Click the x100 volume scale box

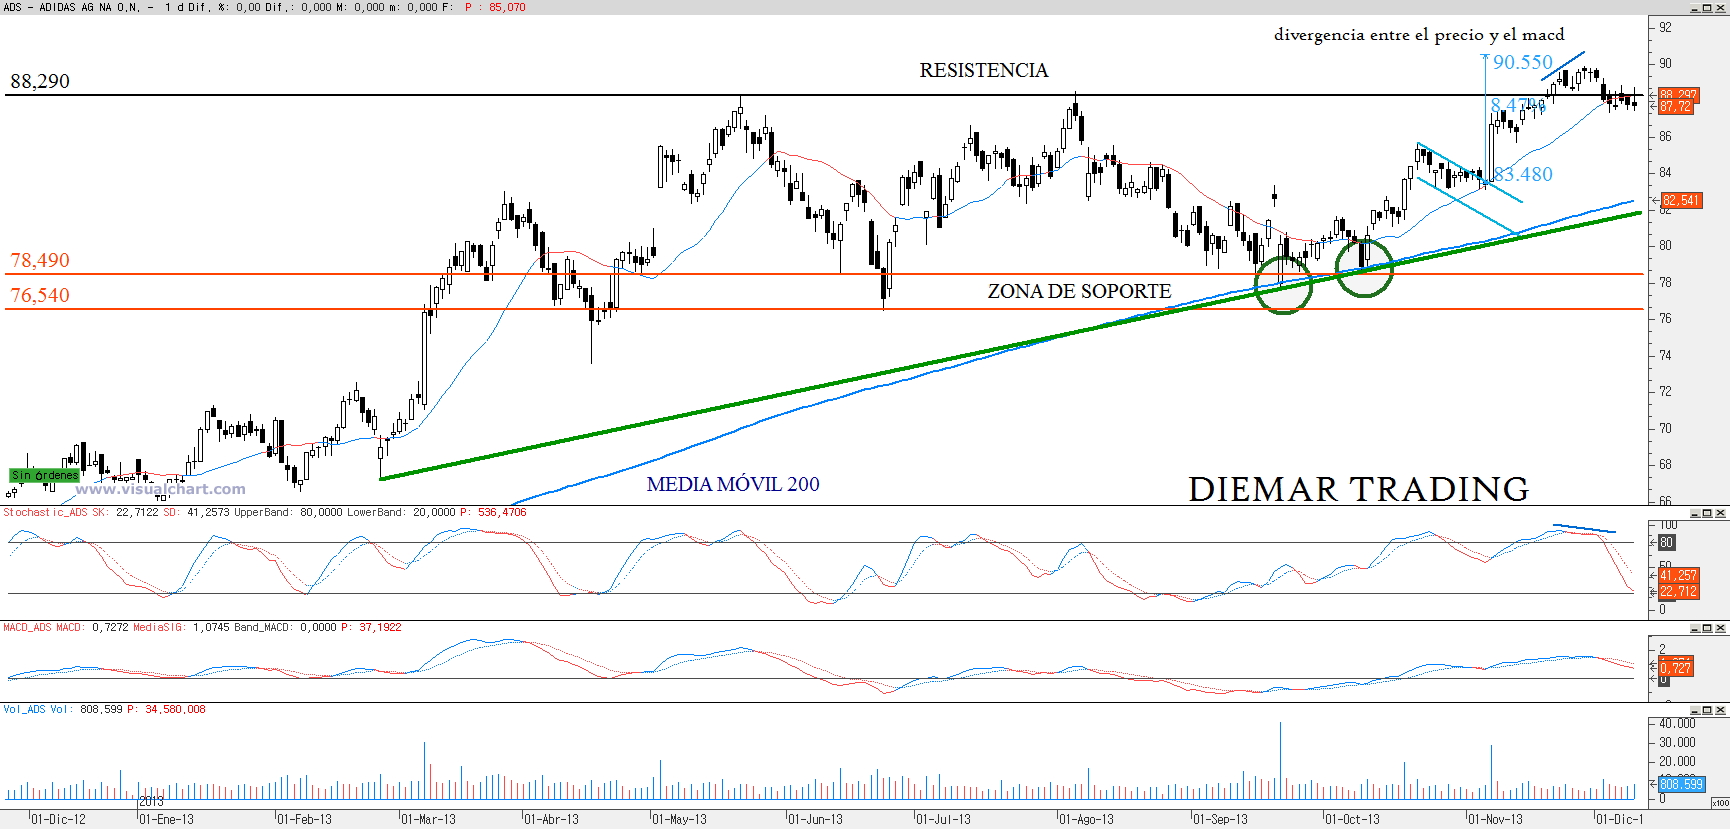[1720, 803]
